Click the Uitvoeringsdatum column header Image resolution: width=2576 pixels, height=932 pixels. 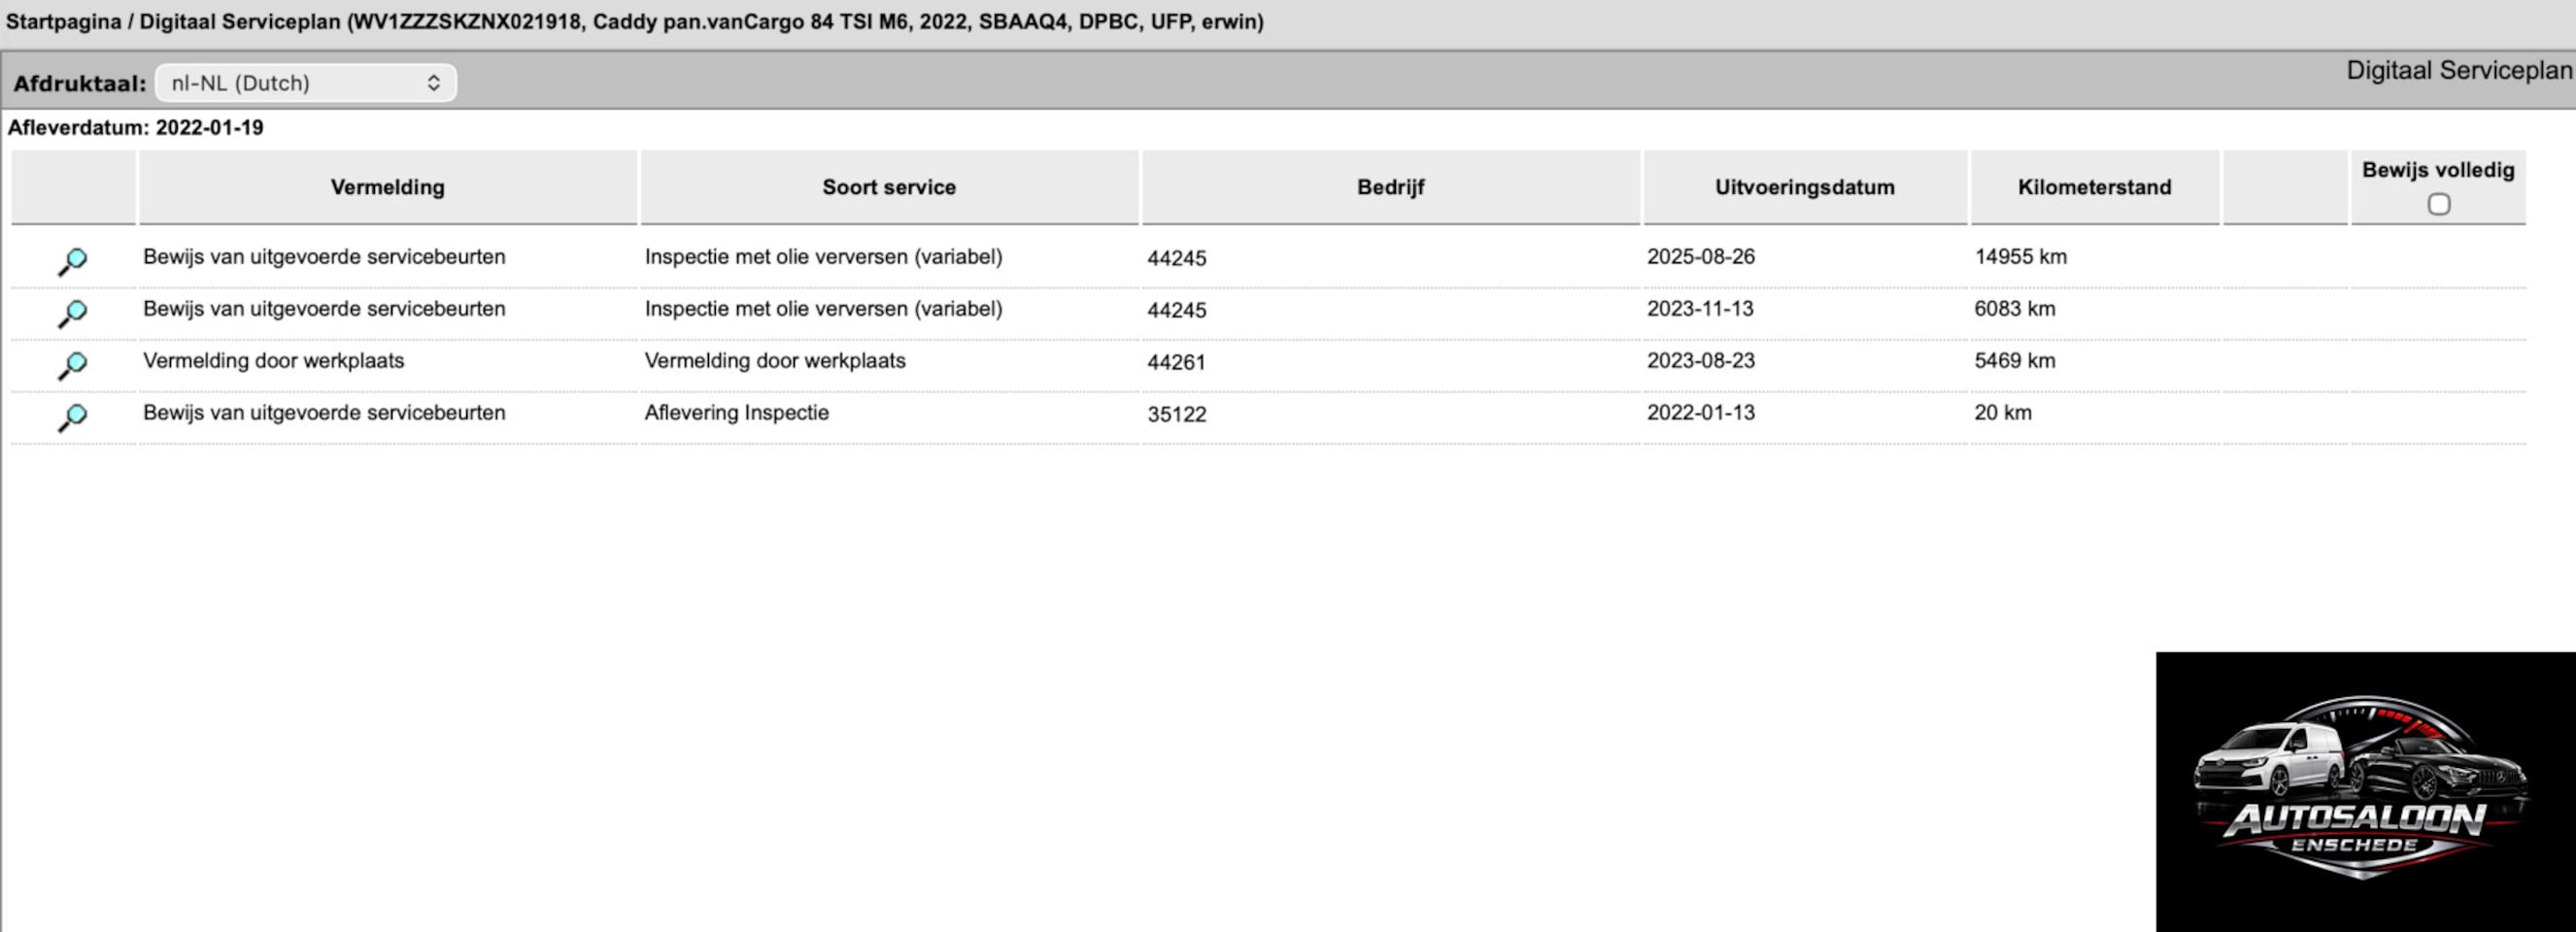click(1804, 187)
